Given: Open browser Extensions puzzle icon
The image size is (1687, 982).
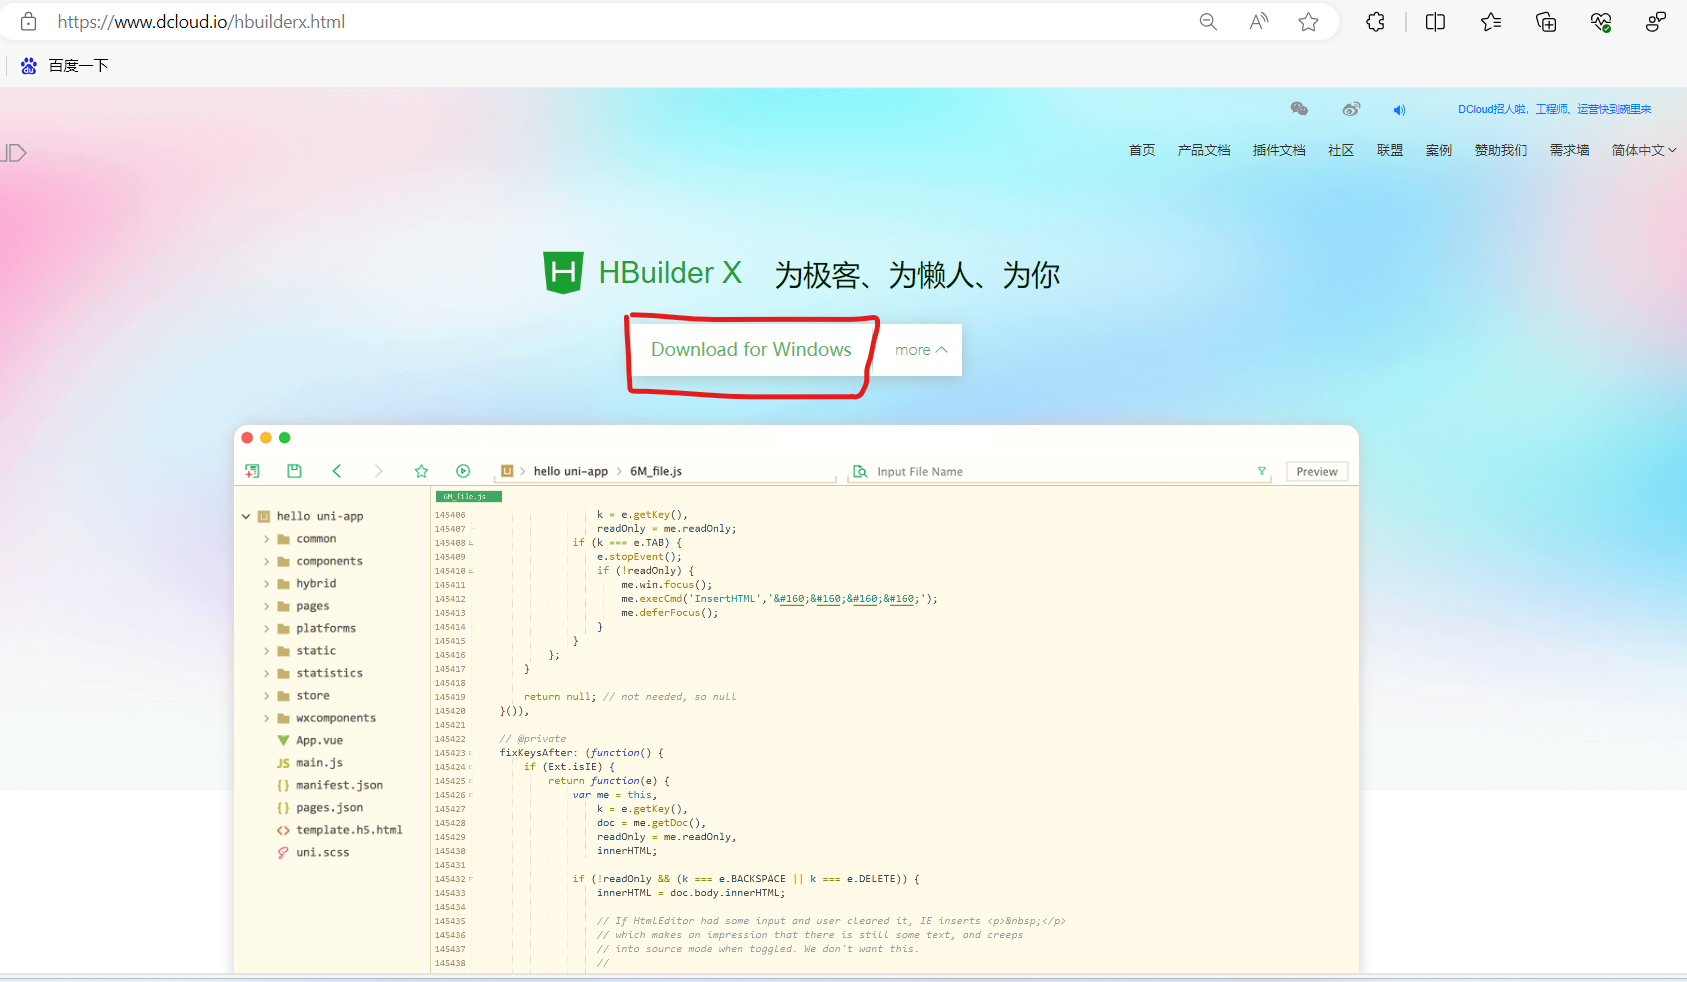Looking at the screenshot, I should [1376, 22].
